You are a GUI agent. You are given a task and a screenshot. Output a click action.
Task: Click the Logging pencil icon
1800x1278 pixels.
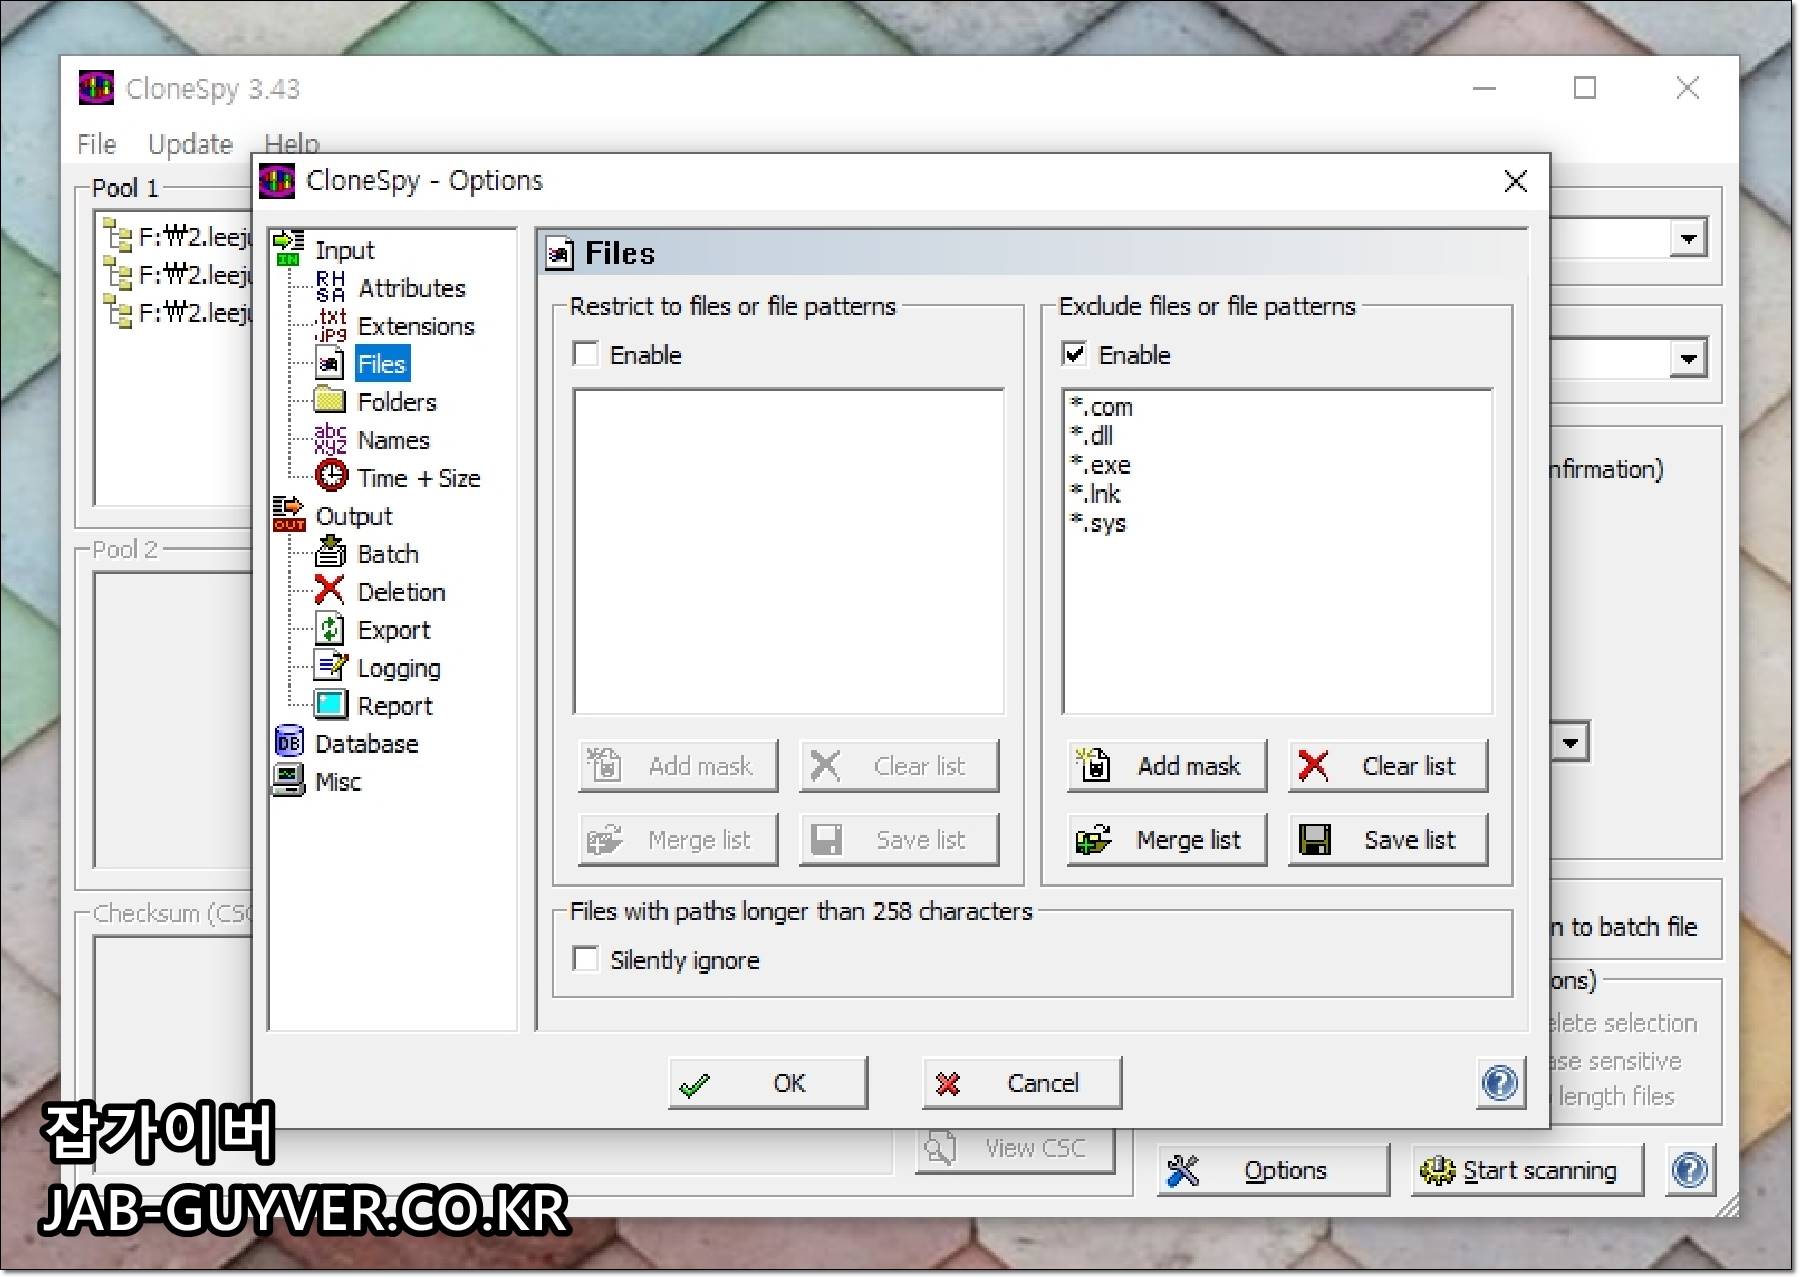331,666
